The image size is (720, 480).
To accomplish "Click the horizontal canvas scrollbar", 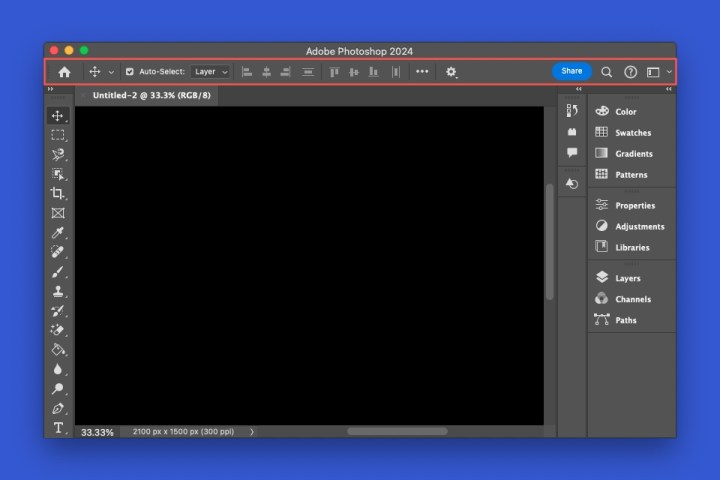I will [x=397, y=431].
